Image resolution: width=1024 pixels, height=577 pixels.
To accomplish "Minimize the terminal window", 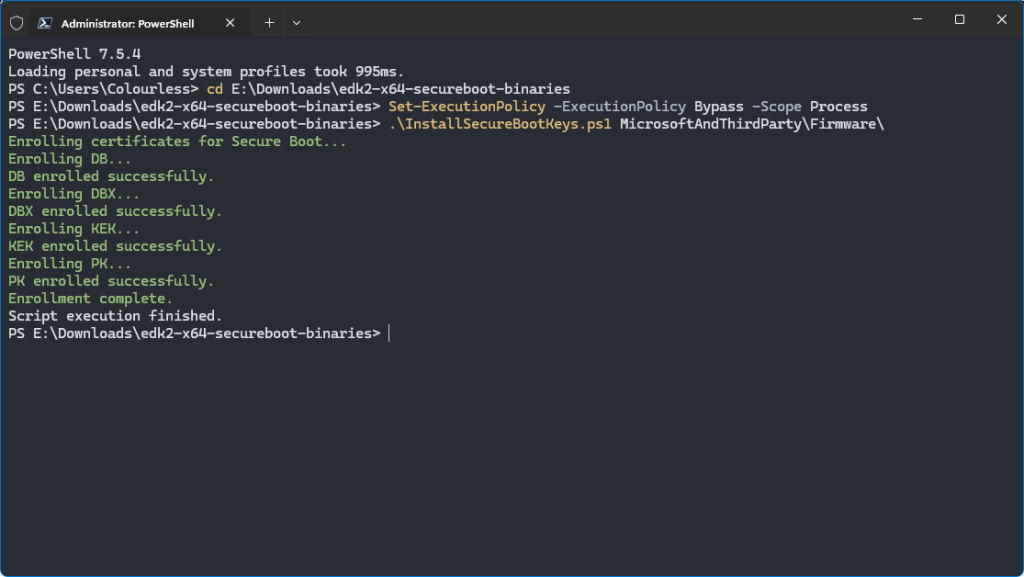I will click(x=916, y=20).
